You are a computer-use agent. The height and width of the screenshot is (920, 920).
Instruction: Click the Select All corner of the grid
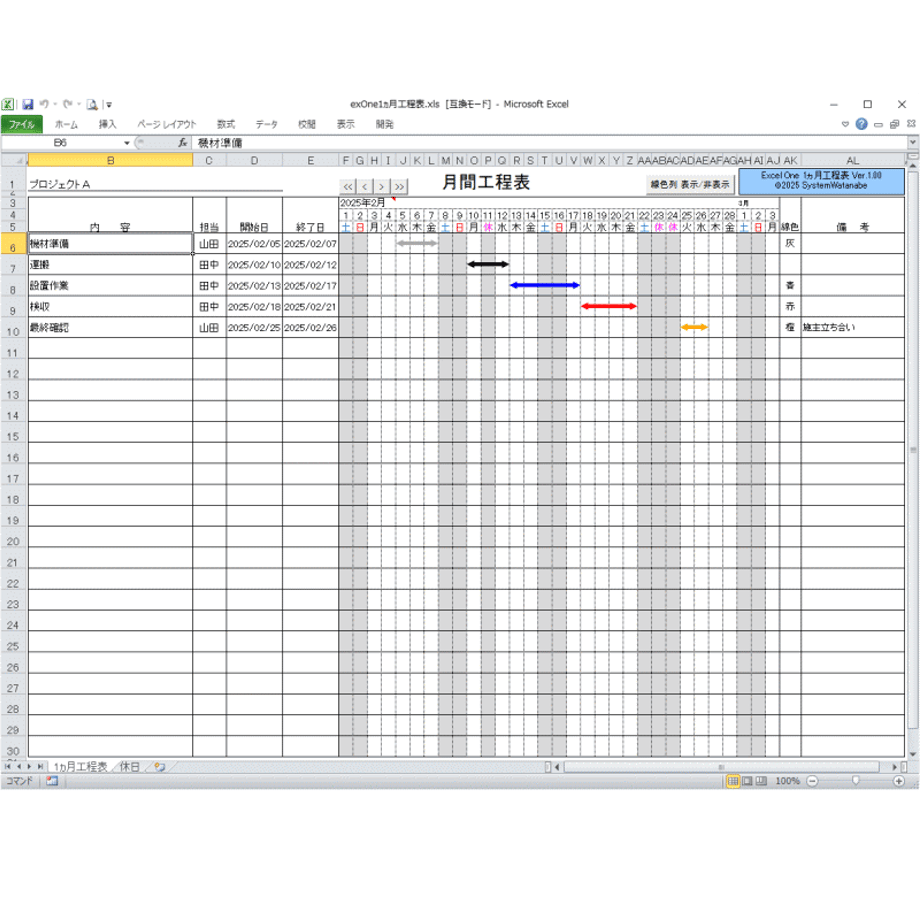[x=14, y=160]
